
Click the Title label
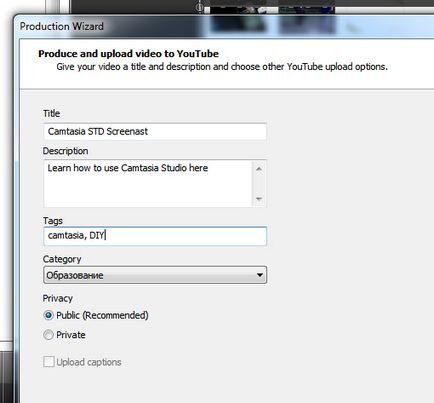tap(51, 113)
